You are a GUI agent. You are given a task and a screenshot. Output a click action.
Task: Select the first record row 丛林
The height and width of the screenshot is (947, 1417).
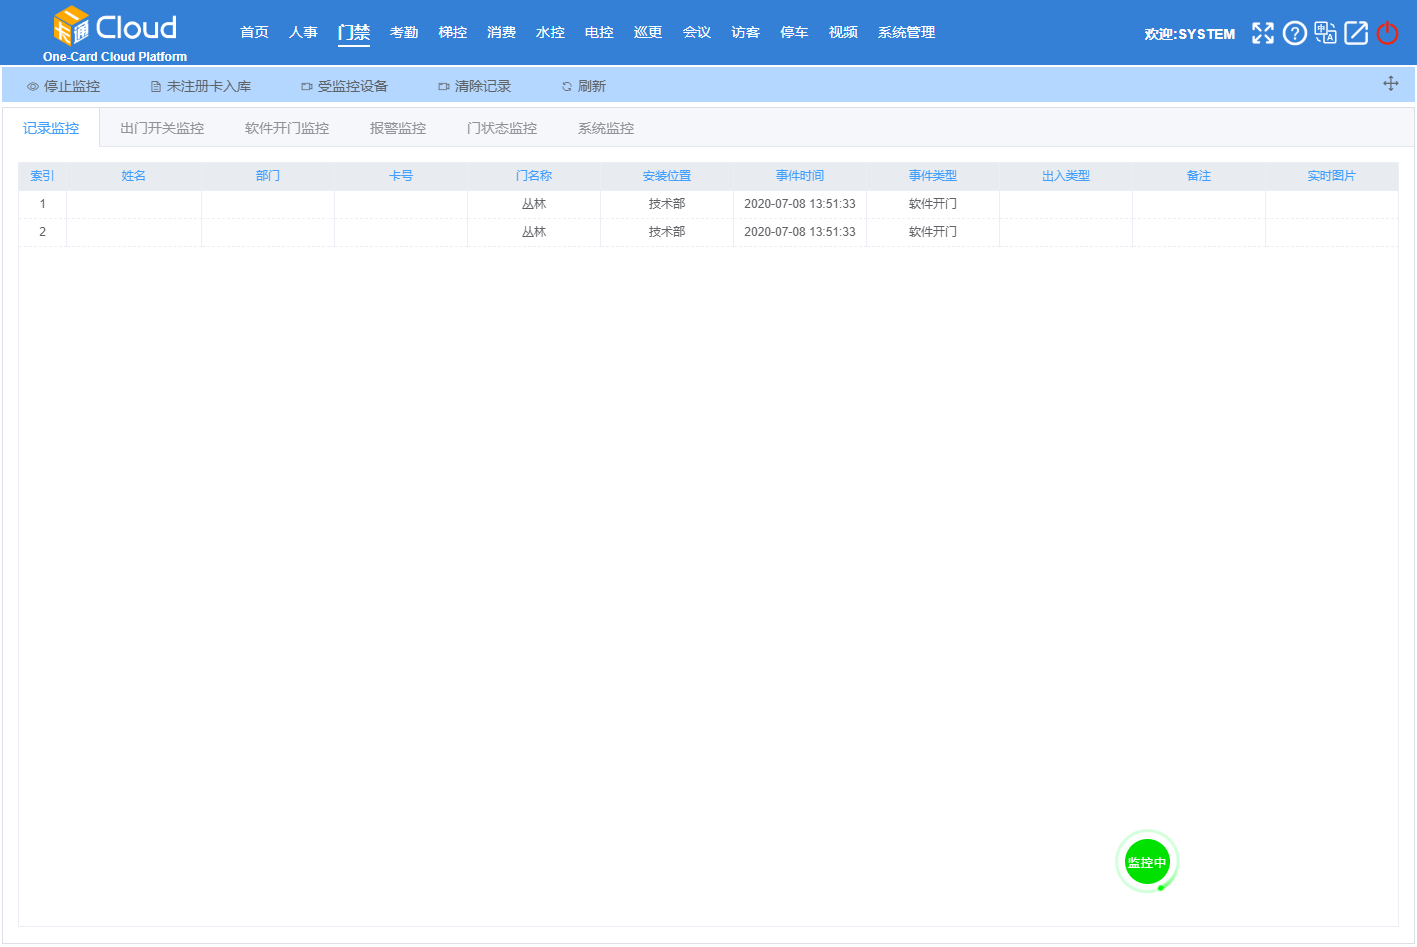(x=534, y=204)
